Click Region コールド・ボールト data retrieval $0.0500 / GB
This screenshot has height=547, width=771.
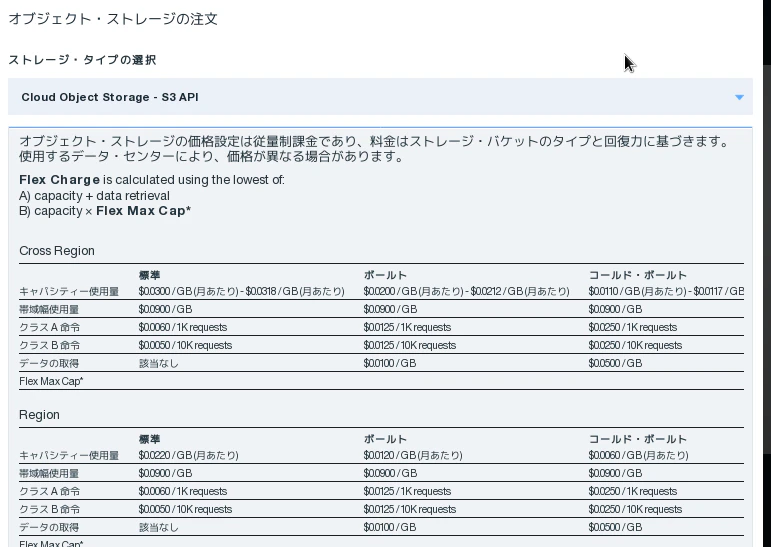tap(615, 527)
